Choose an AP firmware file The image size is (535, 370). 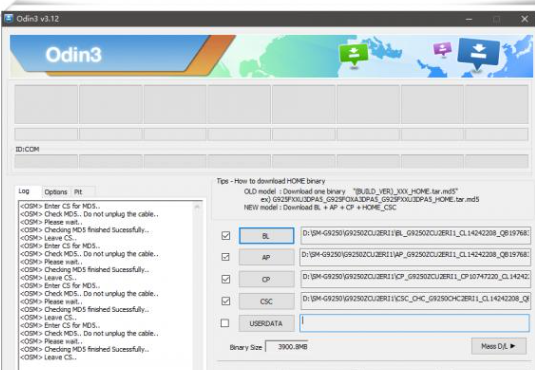coord(266,257)
